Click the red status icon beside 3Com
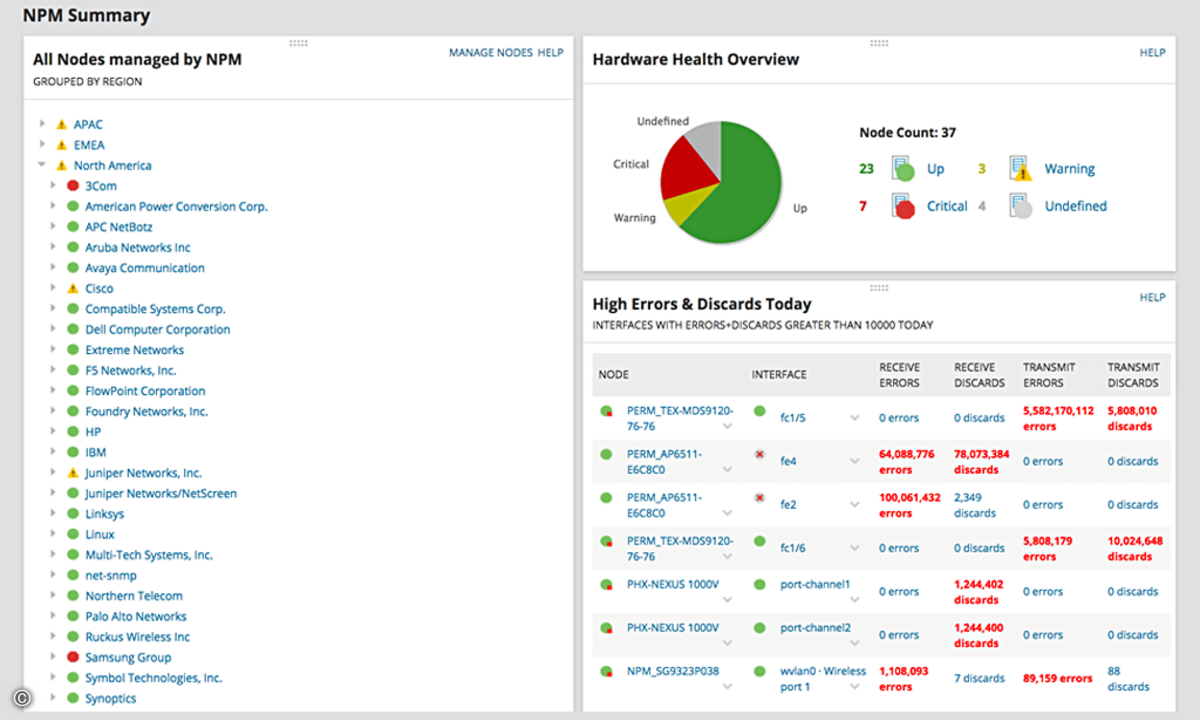Screen dimensions: 1200x720 tap(72, 186)
